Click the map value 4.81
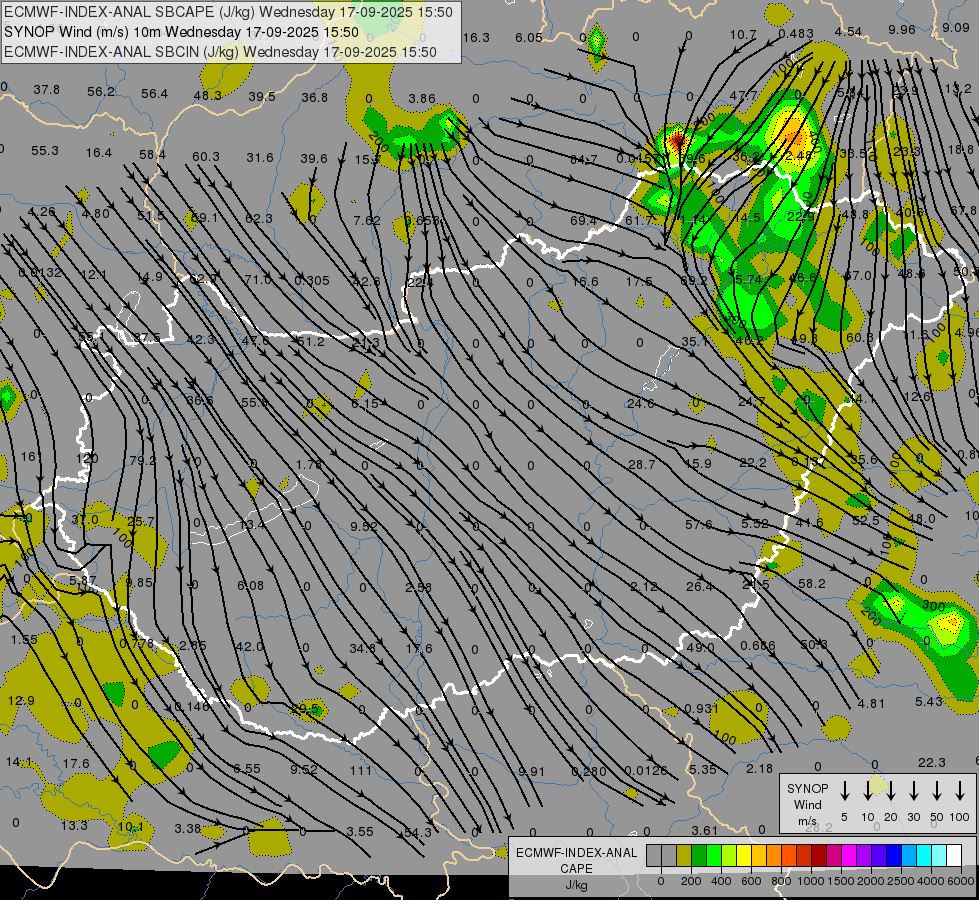979x900 pixels. pos(870,703)
